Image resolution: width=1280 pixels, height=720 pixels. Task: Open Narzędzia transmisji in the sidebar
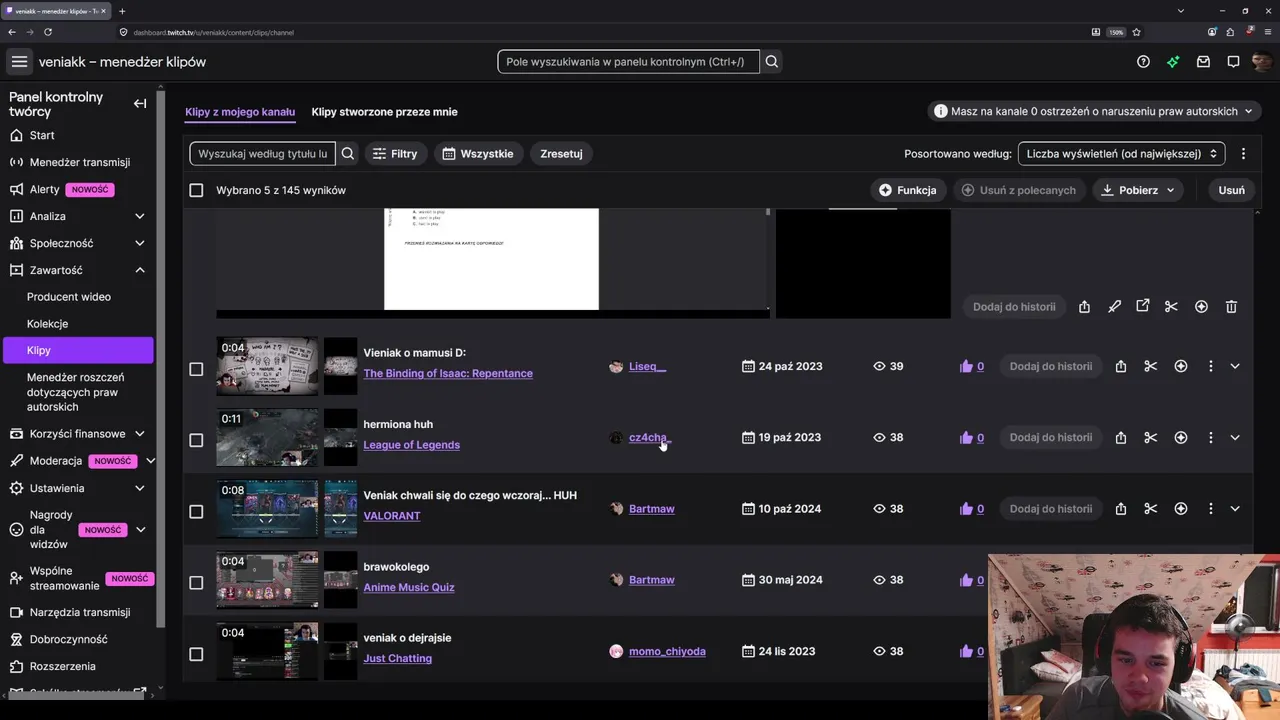coord(80,612)
